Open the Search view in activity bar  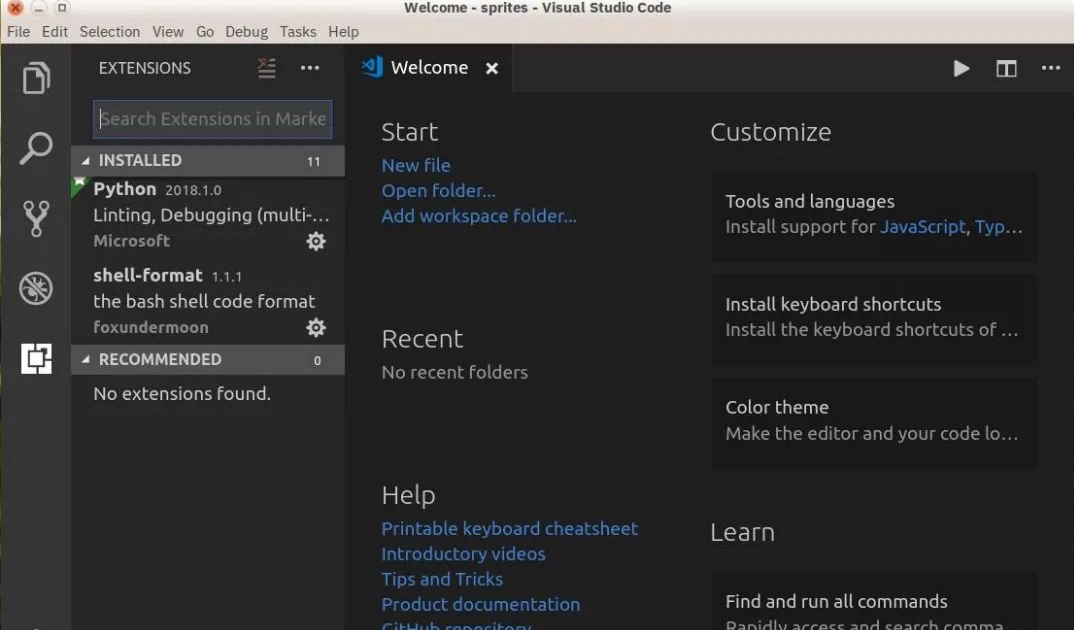[x=36, y=149]
